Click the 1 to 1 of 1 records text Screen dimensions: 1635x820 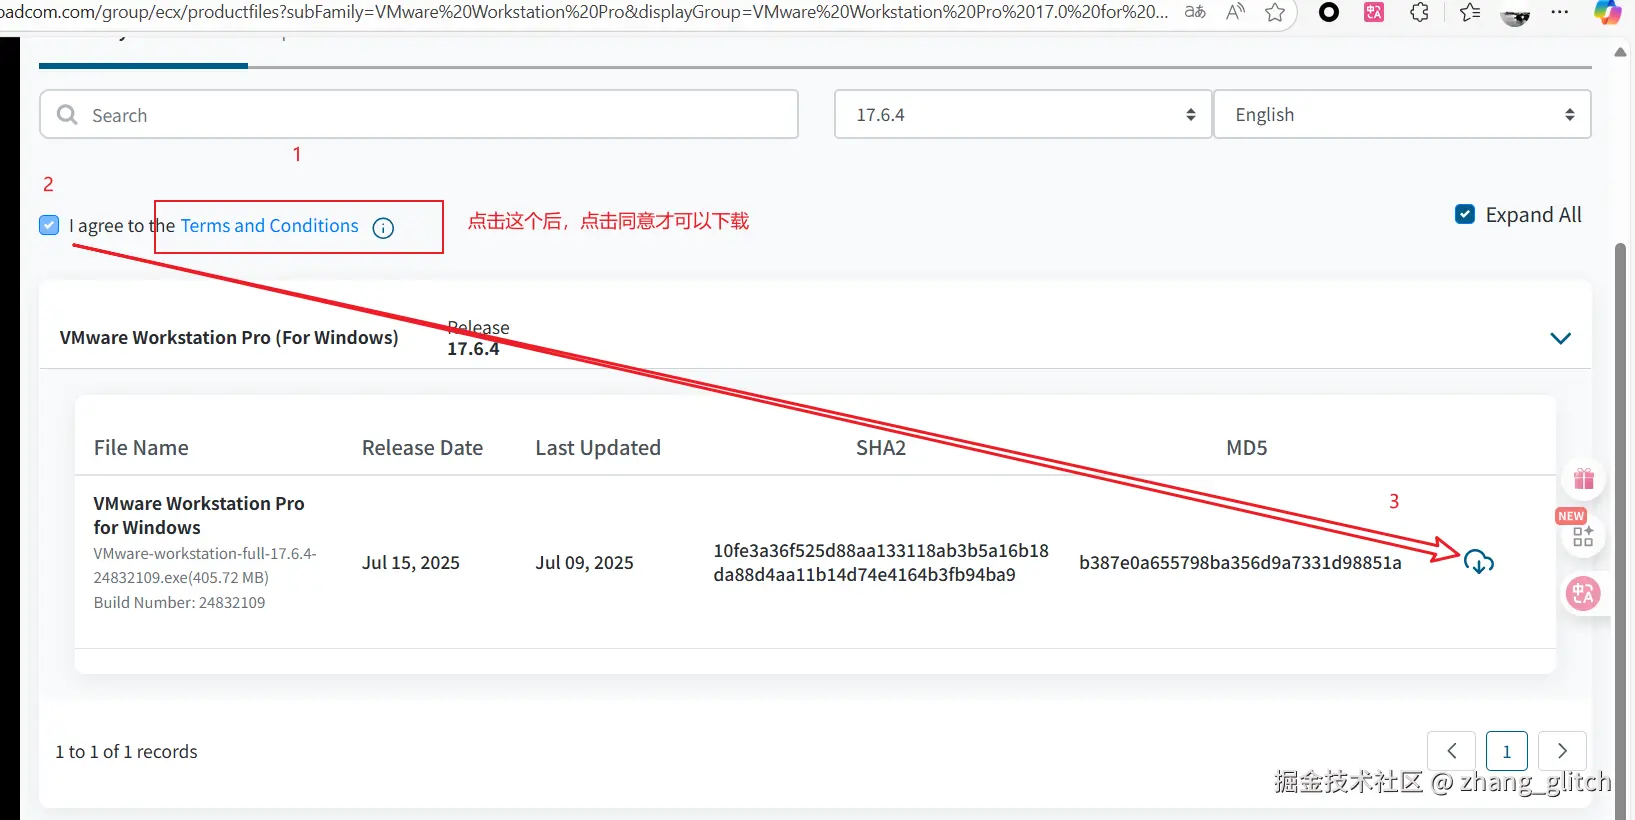pyautogui.click(x=126, y=752)
